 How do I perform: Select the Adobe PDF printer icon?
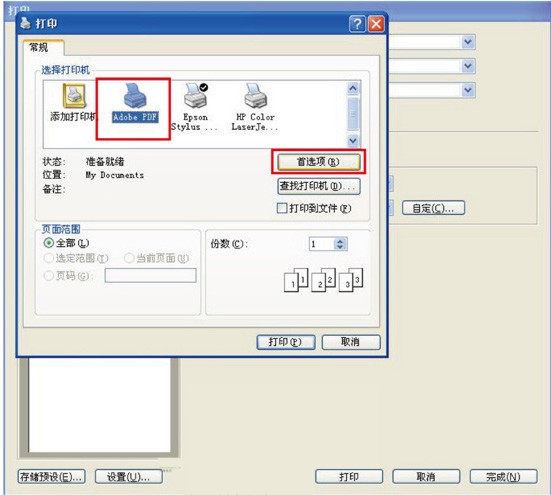point(135,96)
